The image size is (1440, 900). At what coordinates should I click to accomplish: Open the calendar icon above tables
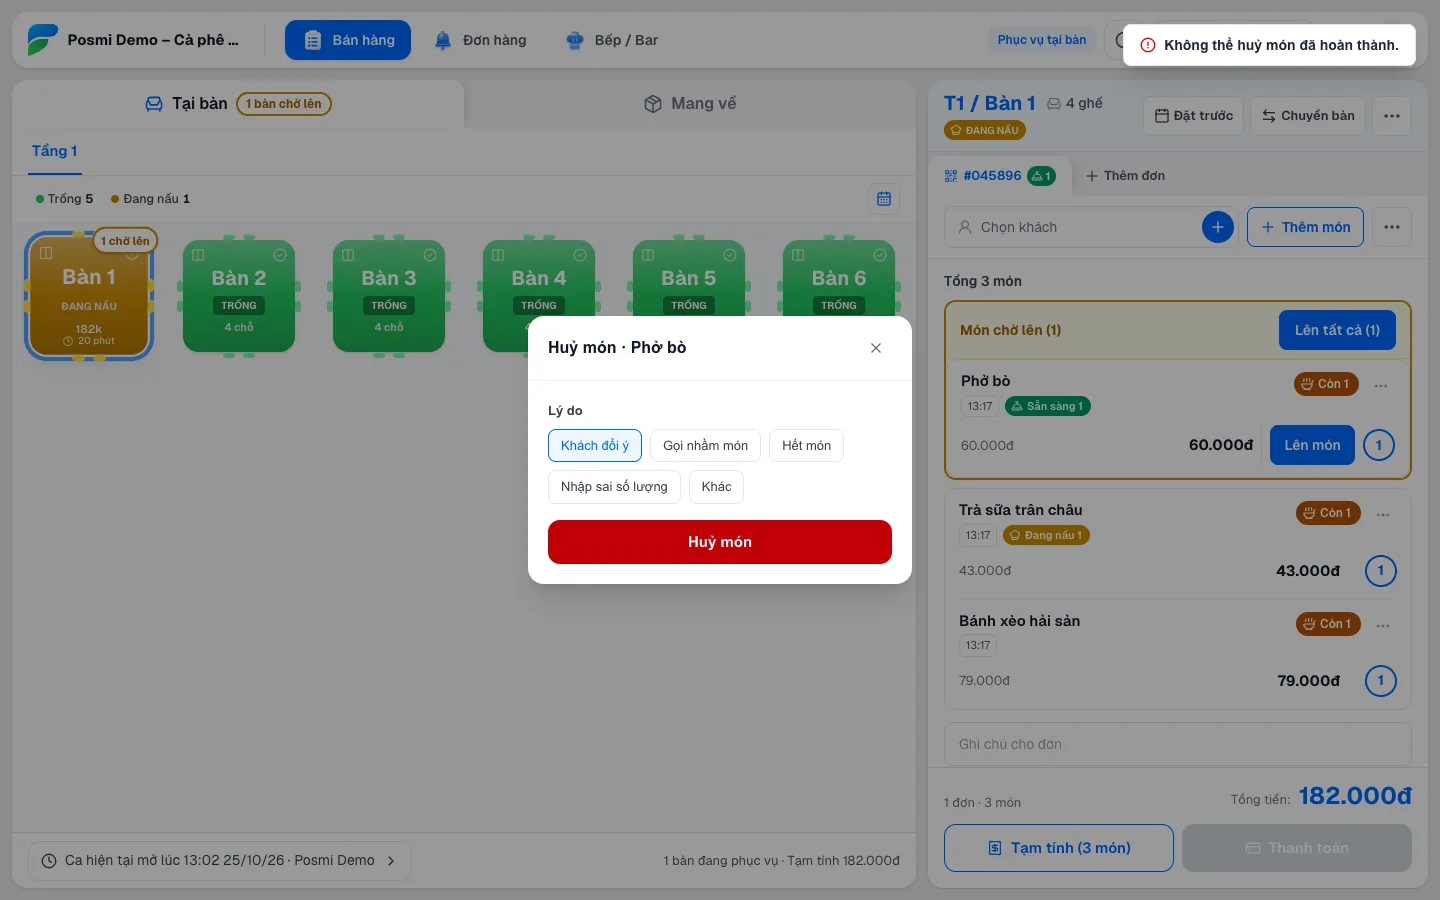point(884,199)
